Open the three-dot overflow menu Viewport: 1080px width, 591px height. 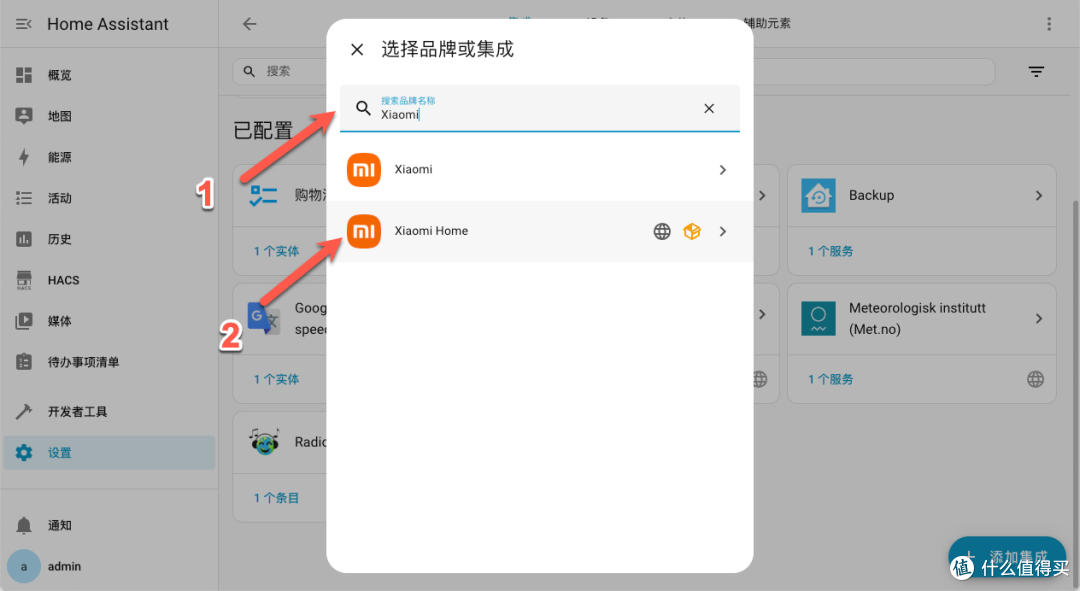pyautogui.click(x=1049, y=24)
